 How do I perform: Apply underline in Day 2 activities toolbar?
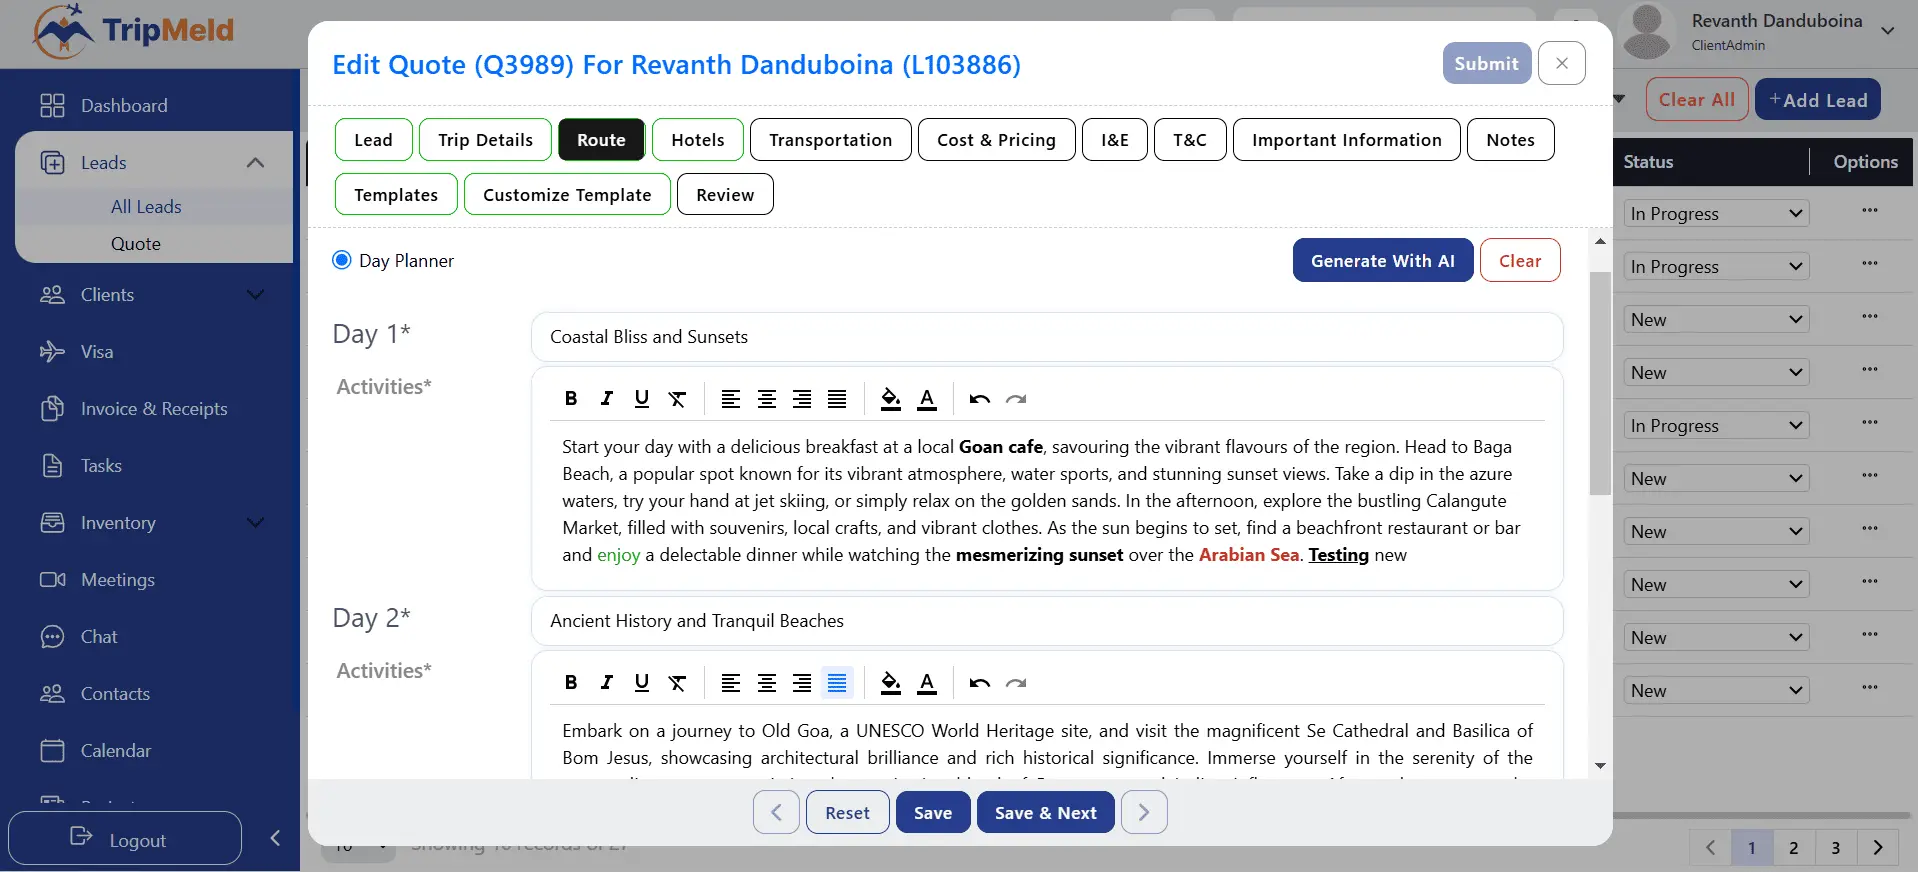click(642, 683)
